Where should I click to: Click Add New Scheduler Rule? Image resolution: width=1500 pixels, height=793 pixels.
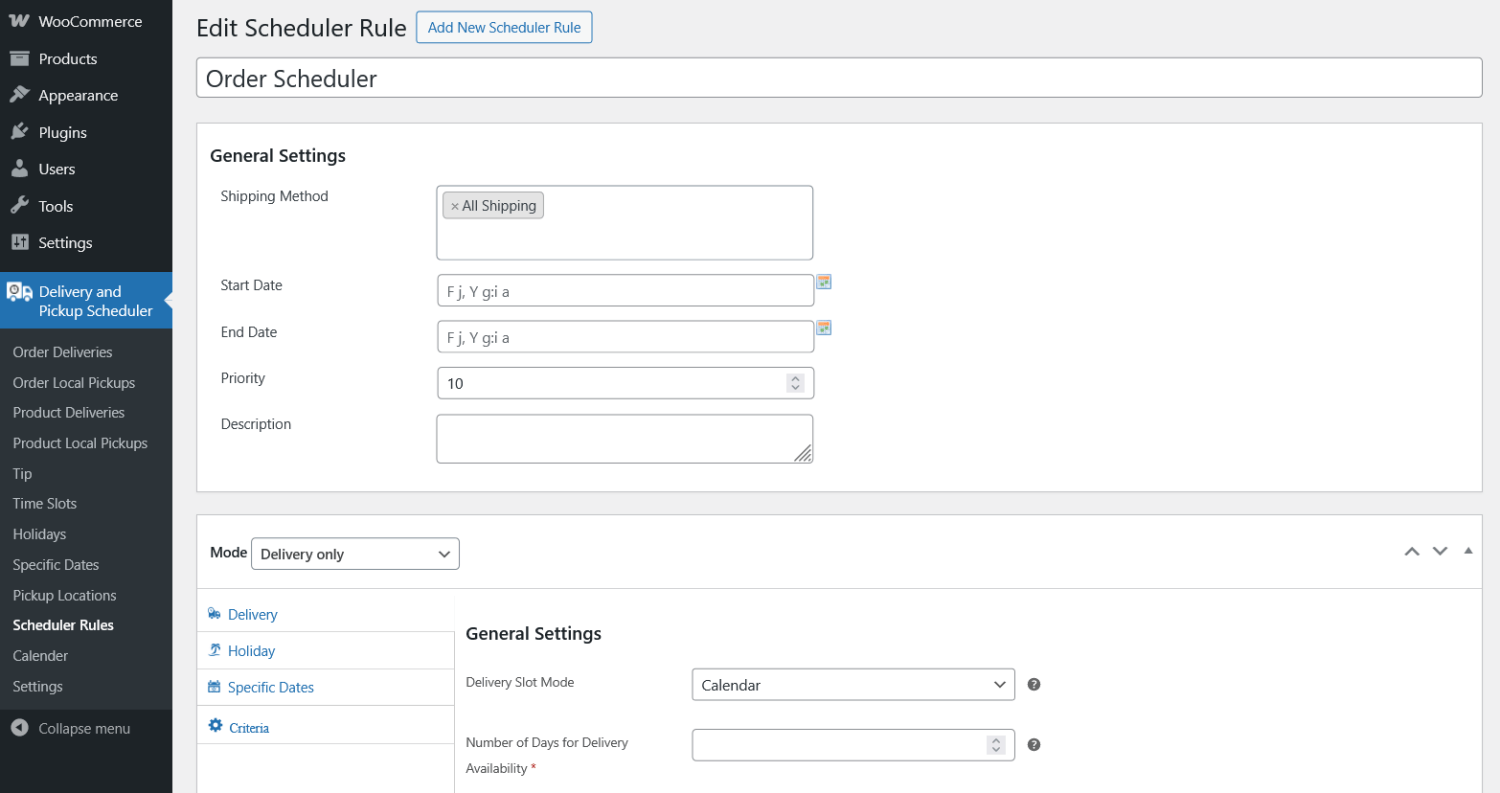504,27
